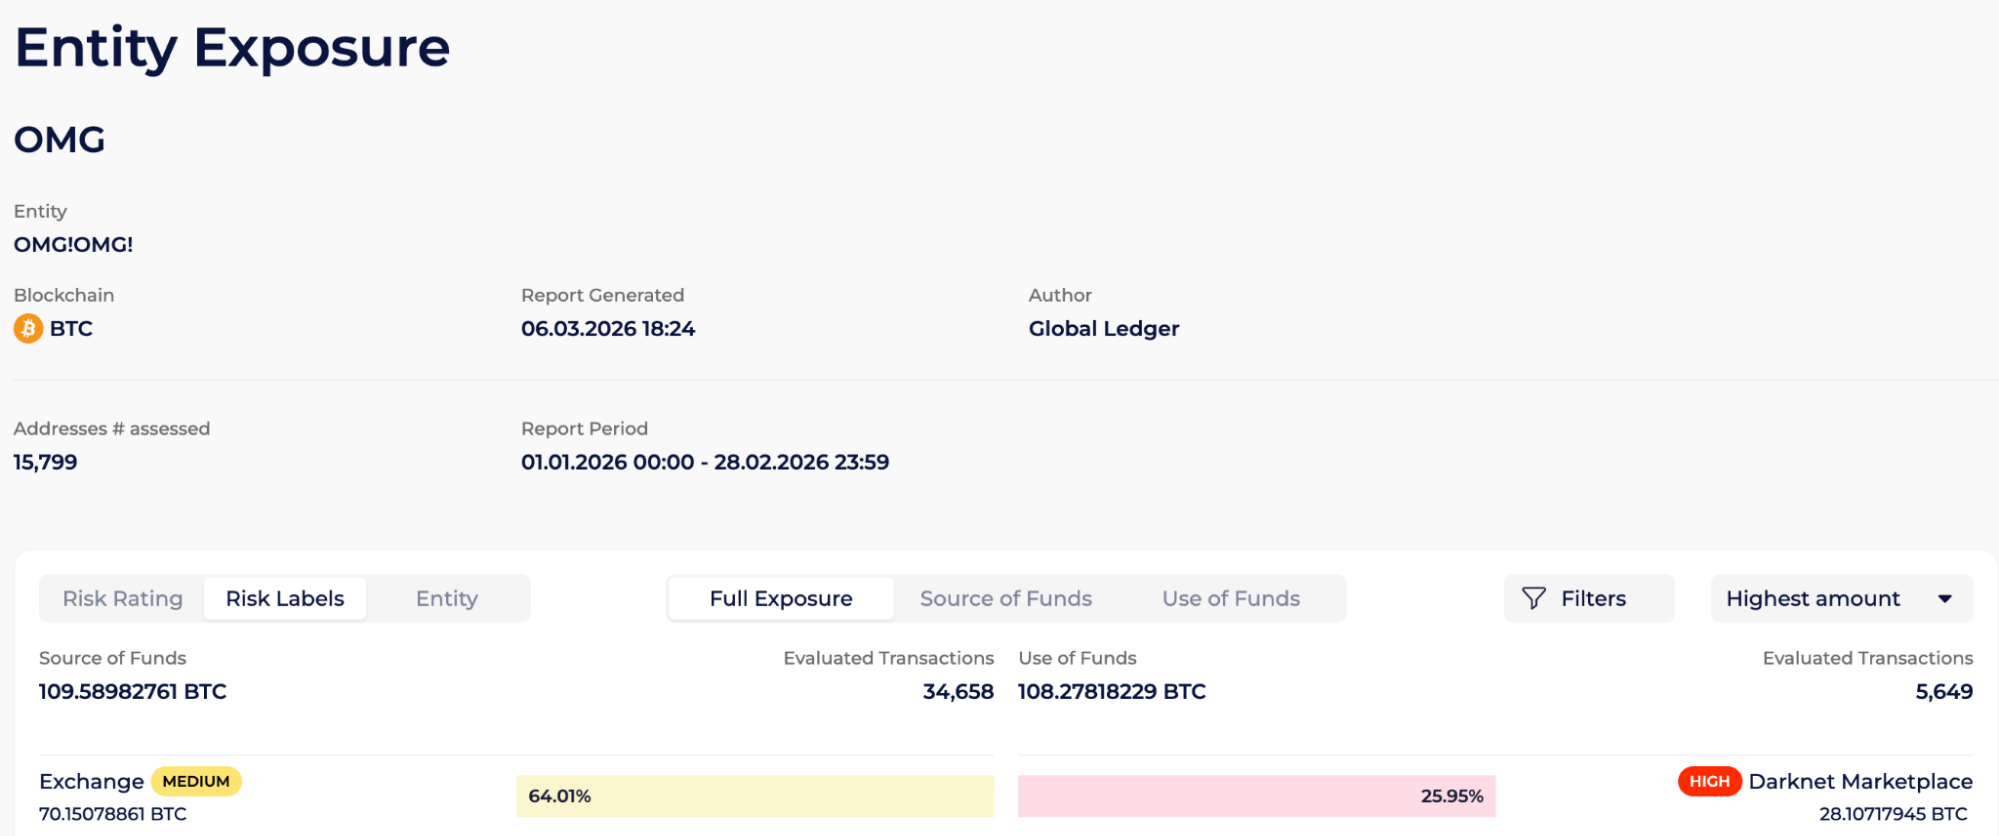Open the Filters panel
This screenshot has width=1999, height=836.
(x=1589, y=598)
